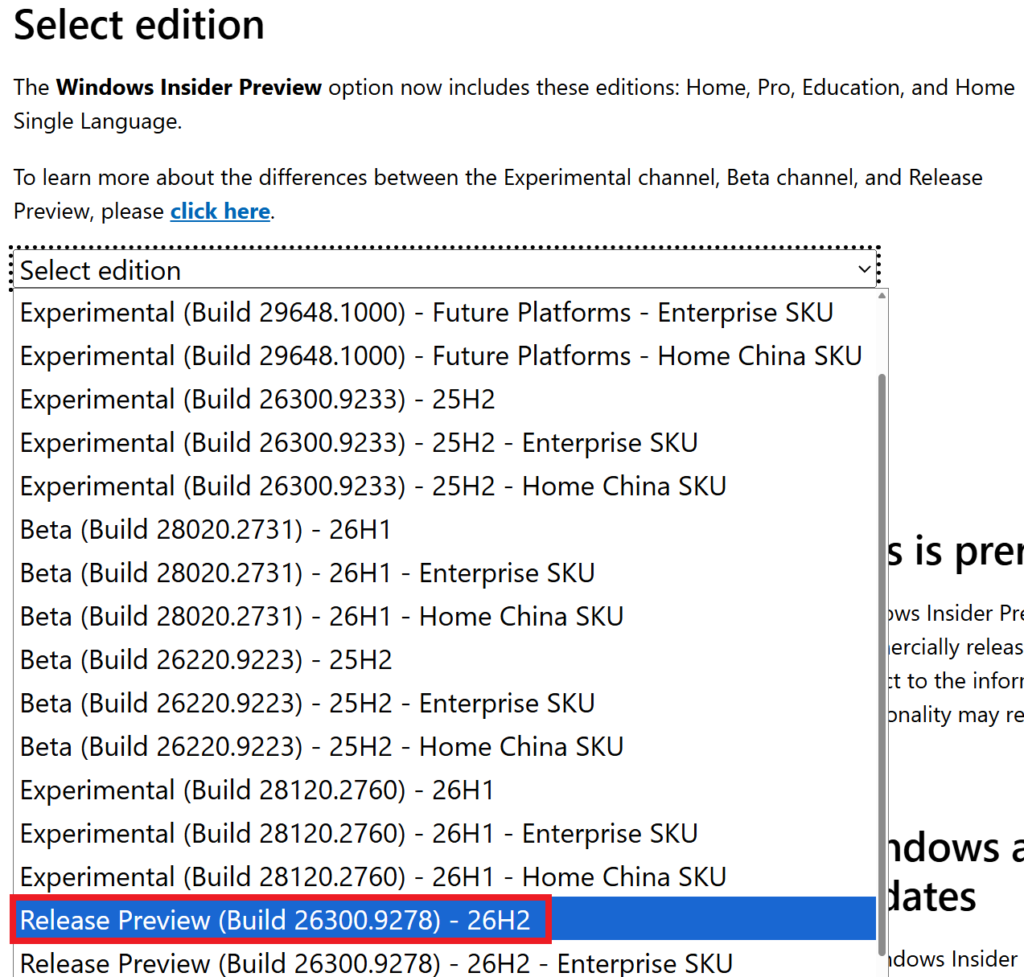Choose Experimental Build 29648.1000 Future Platforms Enterprise SKU
Screen dimensions: 1024x977
point(445,313)
